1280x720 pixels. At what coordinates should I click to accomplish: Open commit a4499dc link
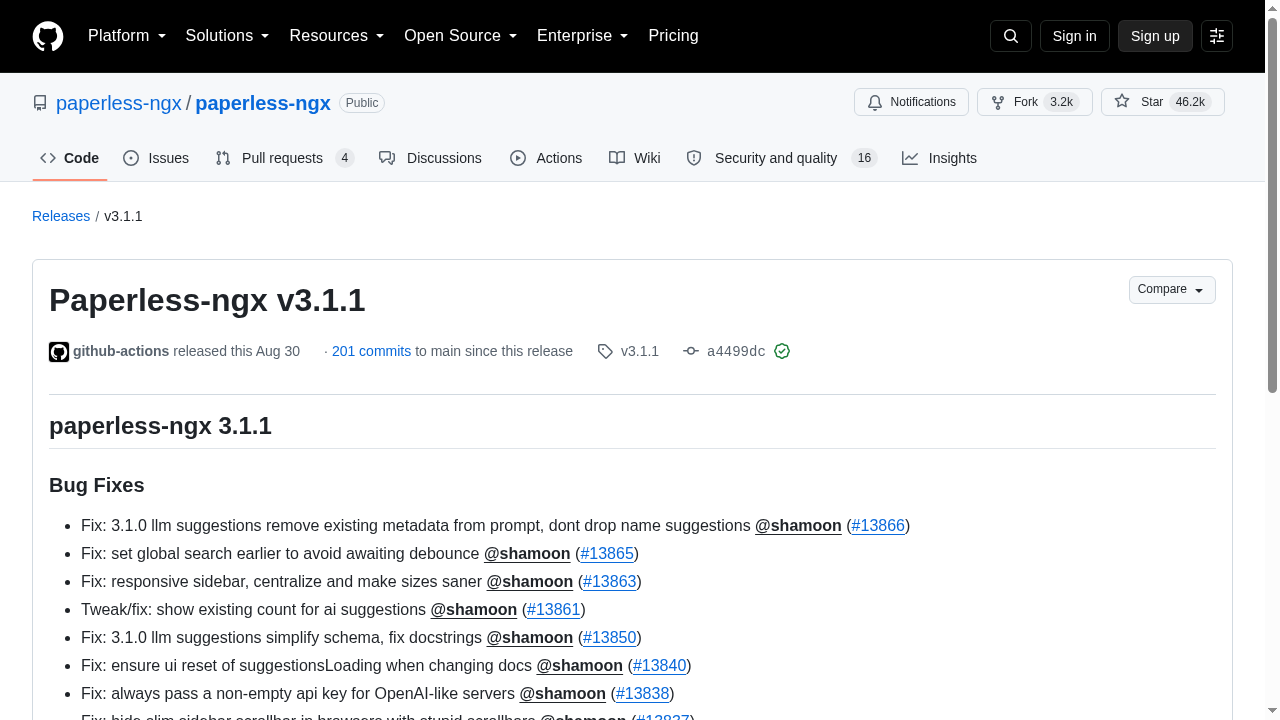[736, 351]
